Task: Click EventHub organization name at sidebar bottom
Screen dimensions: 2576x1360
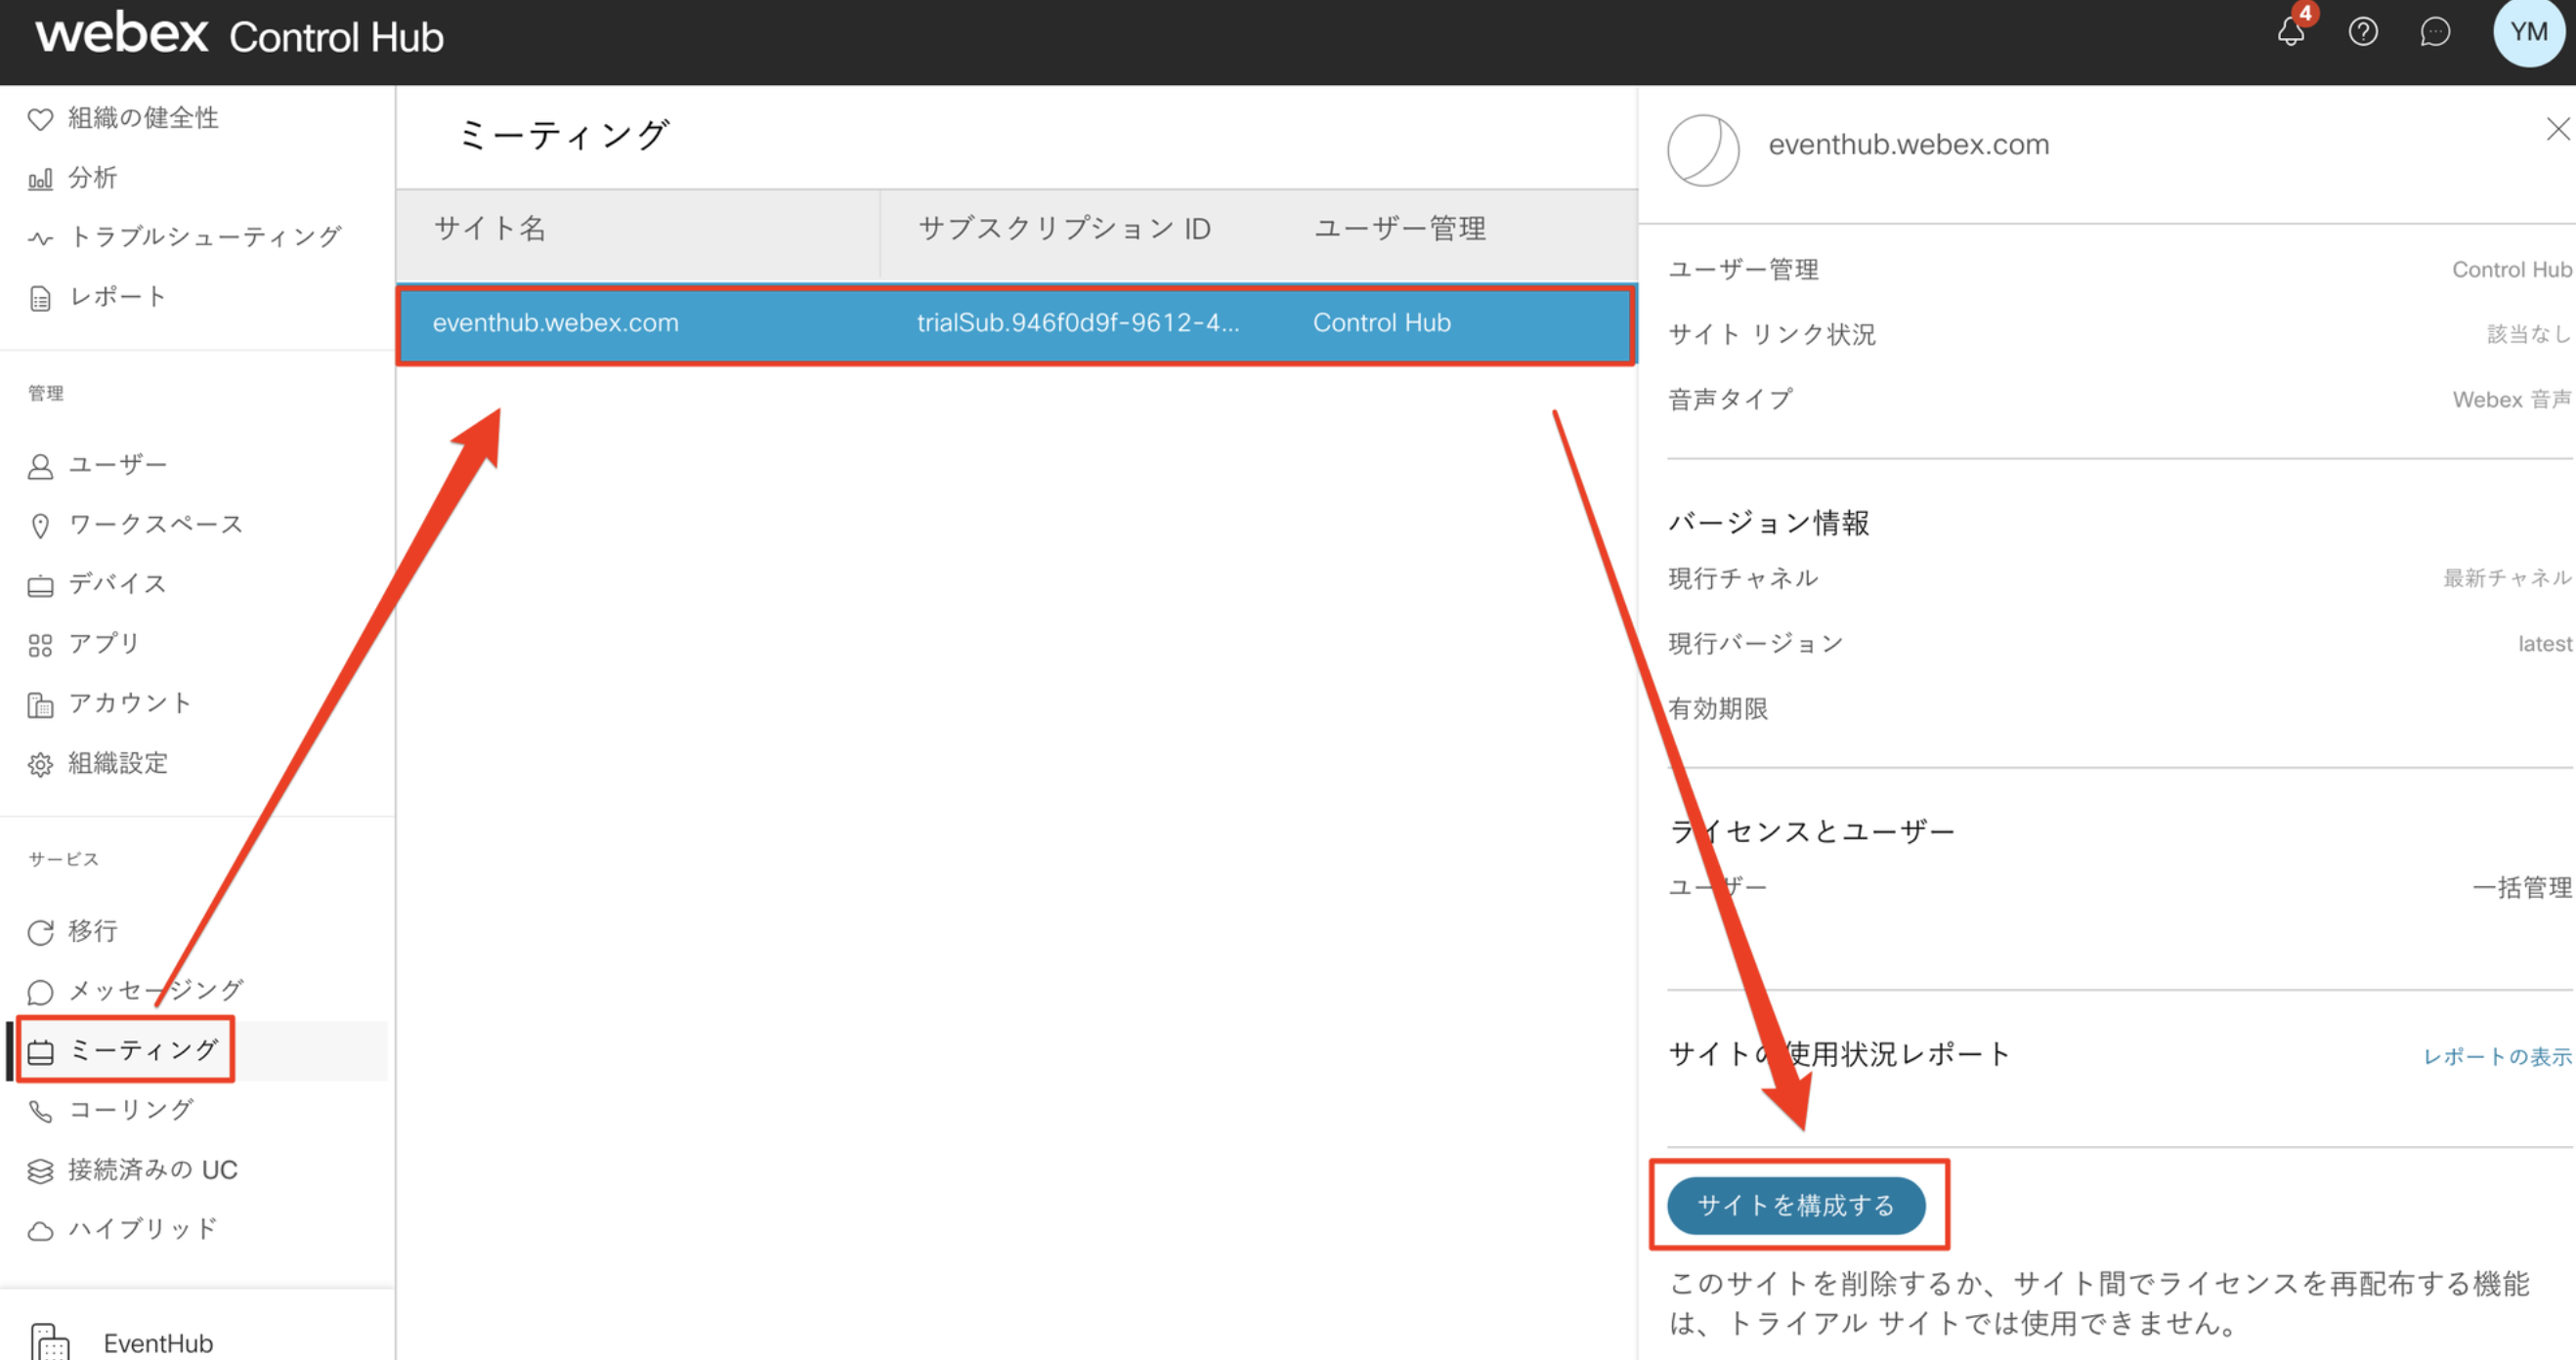Action: pyautogui.click(x=158, y=1344)
